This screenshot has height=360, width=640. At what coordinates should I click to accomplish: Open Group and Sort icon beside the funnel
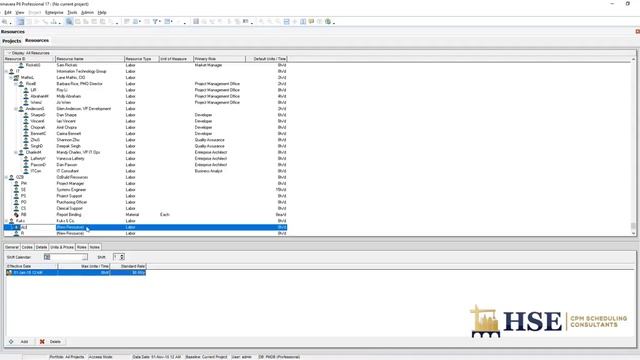click(167, 22)
